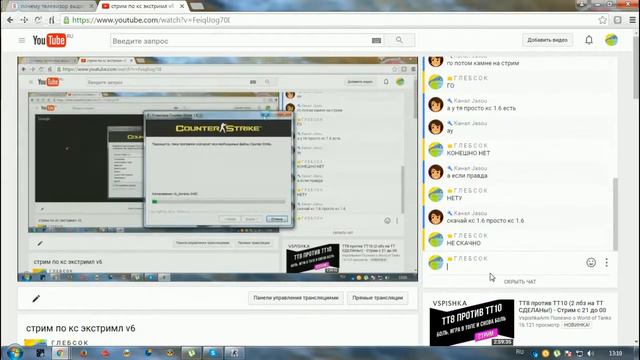This screenshot has height=360, width=640.
Task: Click the Chrome icon in the taskbar
Action: click(x=60, y=353)
